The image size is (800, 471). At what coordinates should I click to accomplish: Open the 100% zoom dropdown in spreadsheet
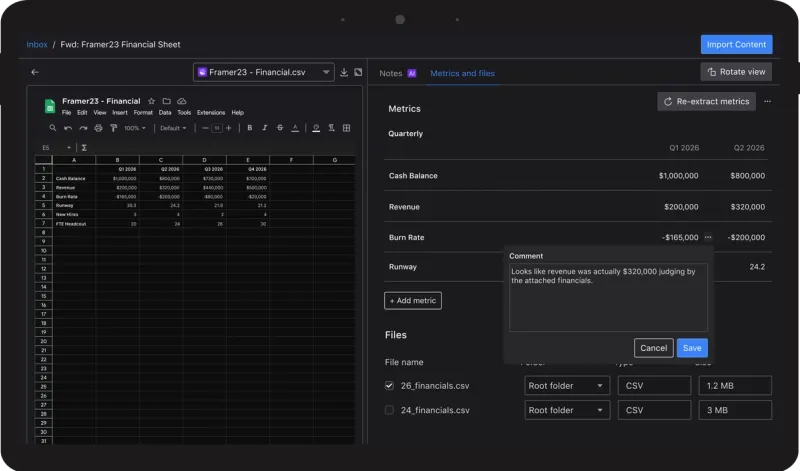click(x=135, y=128)
